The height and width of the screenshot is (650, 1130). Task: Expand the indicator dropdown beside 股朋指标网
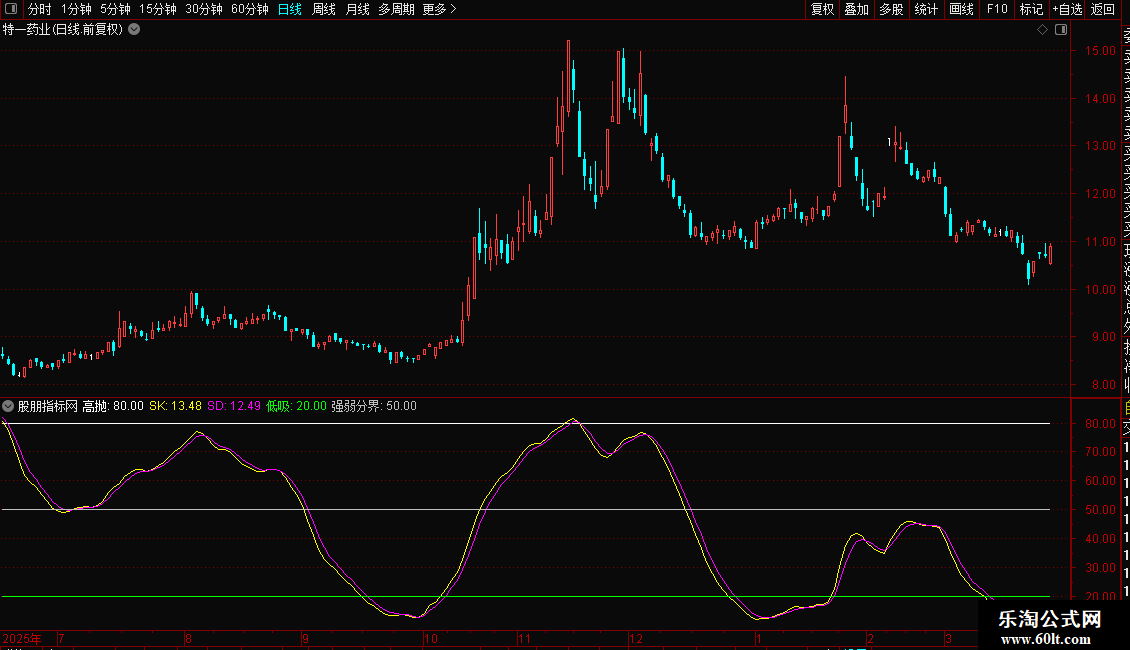[8, 406]
